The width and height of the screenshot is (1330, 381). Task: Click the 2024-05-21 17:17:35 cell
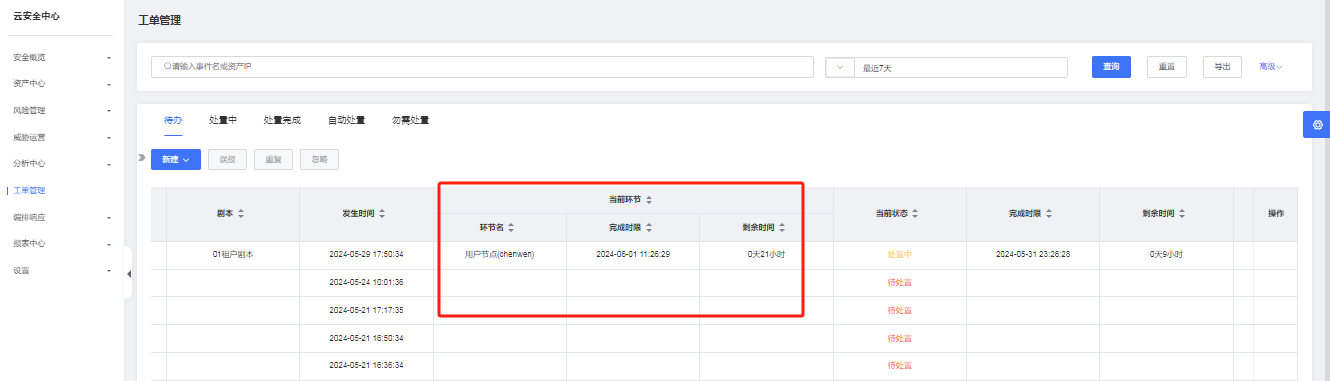pos(366,310)
